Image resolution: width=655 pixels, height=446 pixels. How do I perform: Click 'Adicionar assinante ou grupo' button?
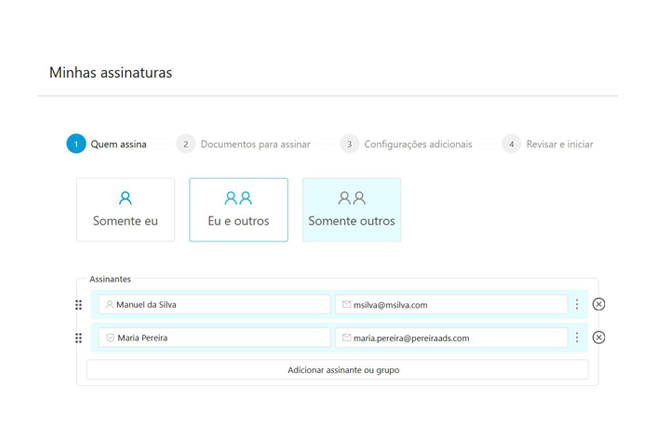[337, 370]
